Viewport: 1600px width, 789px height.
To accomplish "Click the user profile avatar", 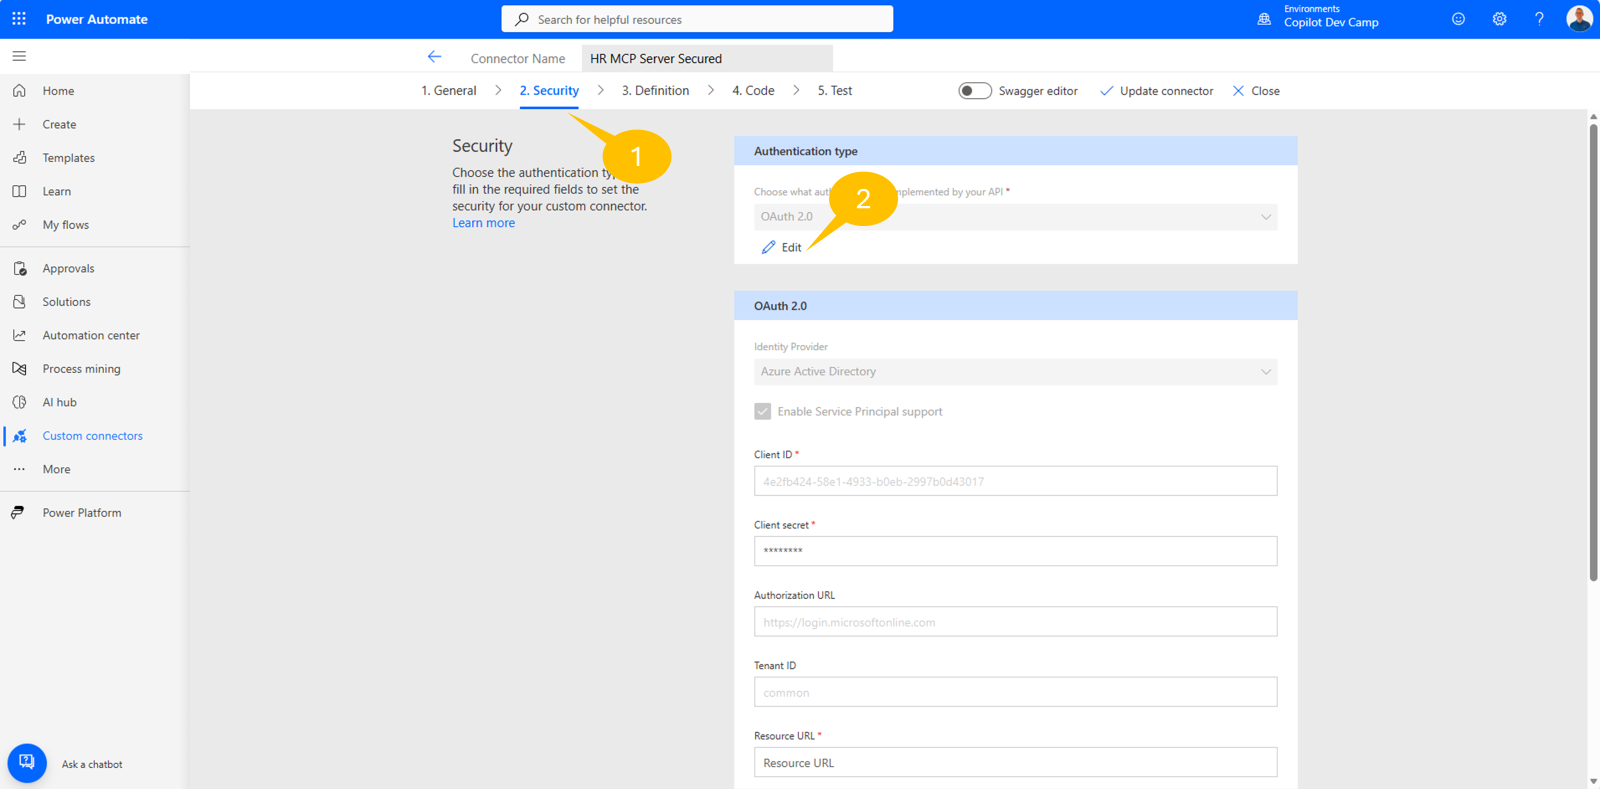I will pos(1579,19).
